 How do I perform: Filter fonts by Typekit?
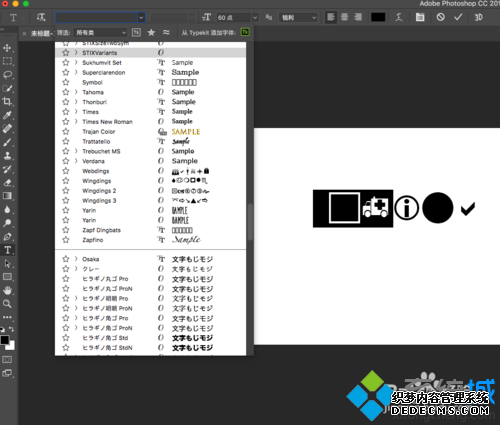pyautogui.click(x=136, y=32)
